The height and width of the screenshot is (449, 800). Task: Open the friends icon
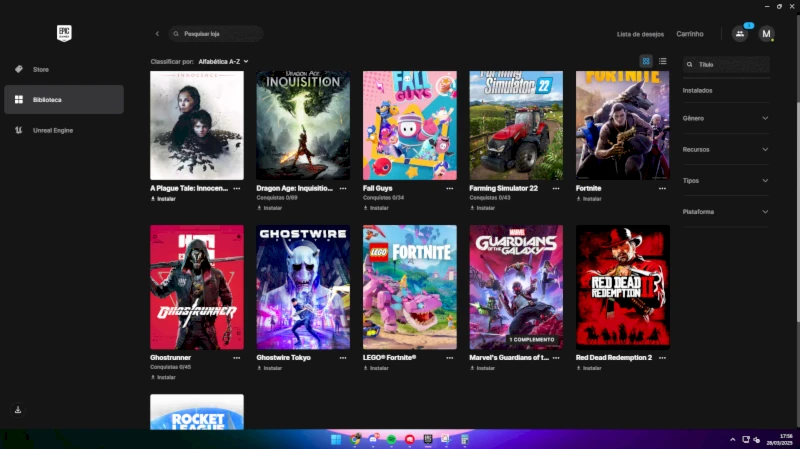pyautogui.click(x=740, y=34)
